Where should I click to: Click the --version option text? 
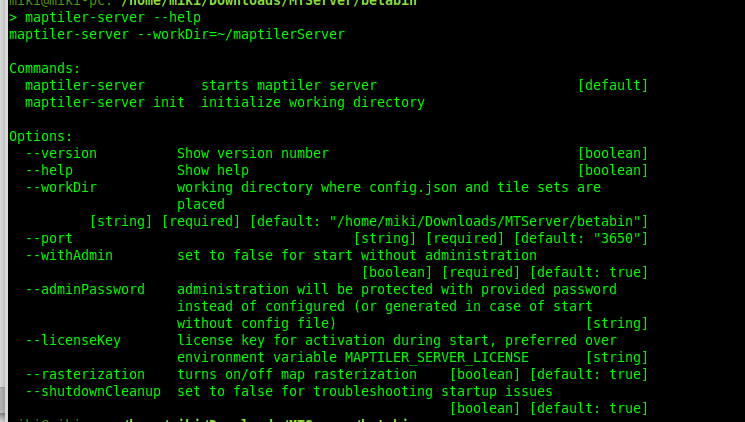point(61,153)
